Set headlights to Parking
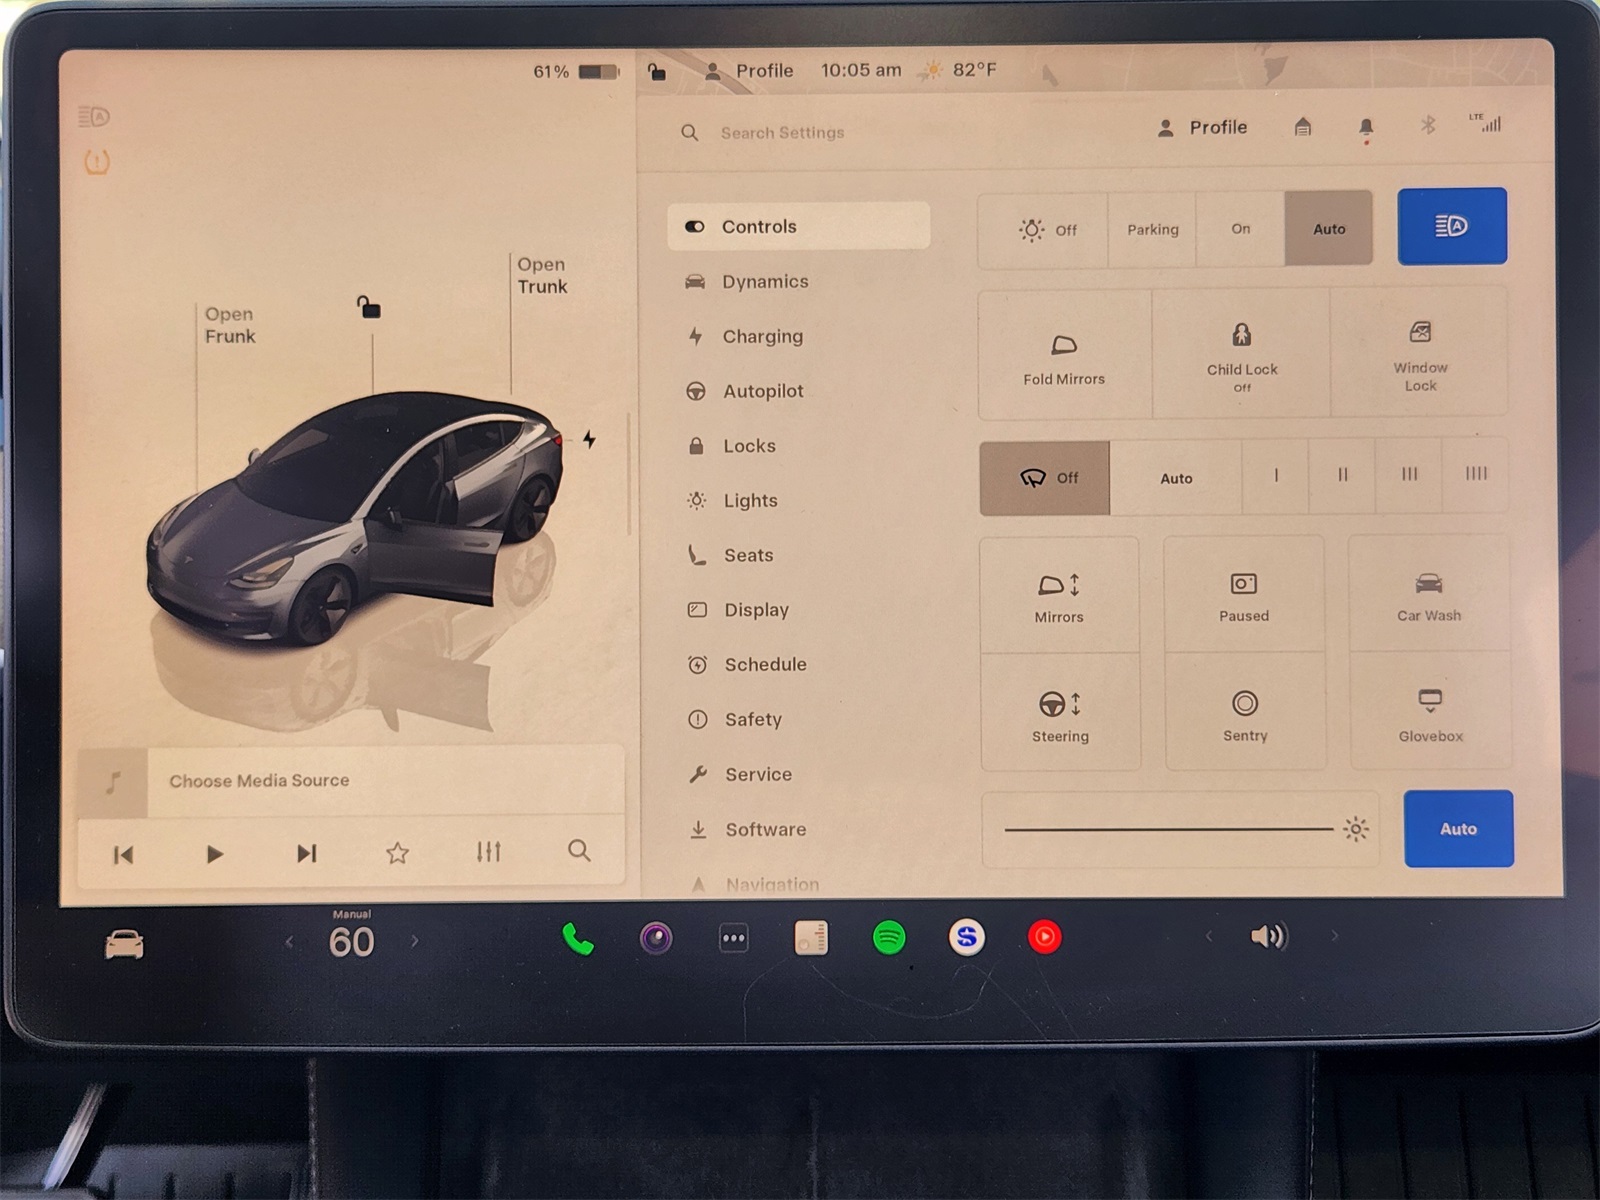This screenshot has width=1600, height=1200. click(1152, 230)
